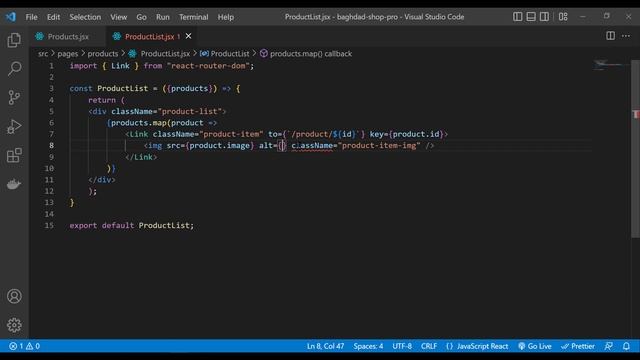This screenshot has height=360, width=640.
Task: Open the Accounts menu icon
Action: (14, 296)
